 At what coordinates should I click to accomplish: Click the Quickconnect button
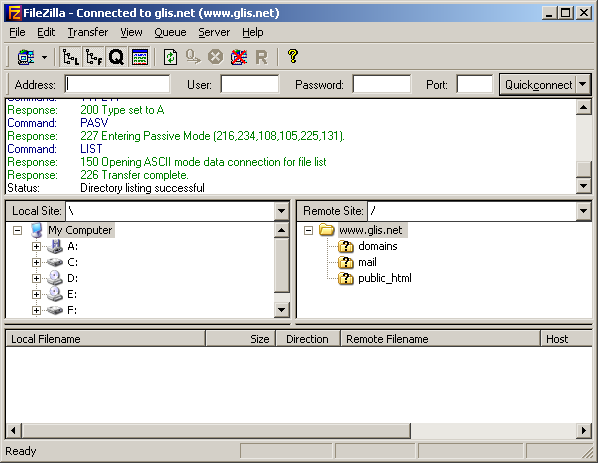pyautogui.click(x=538, y=85)
